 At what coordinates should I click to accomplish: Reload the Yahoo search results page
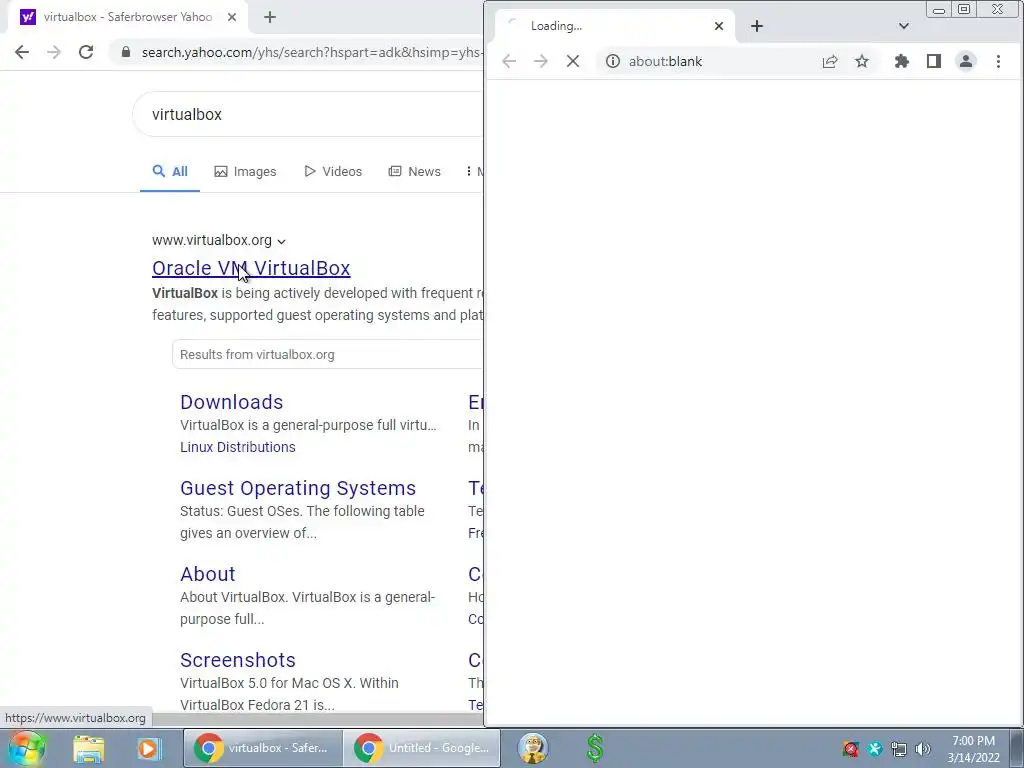tap(86, 52)
